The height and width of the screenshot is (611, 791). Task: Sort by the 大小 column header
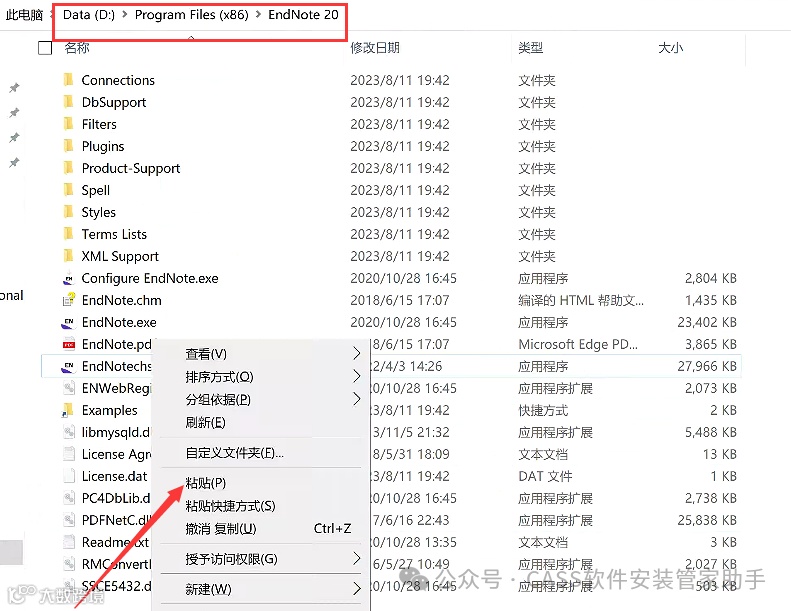(671, 48)
